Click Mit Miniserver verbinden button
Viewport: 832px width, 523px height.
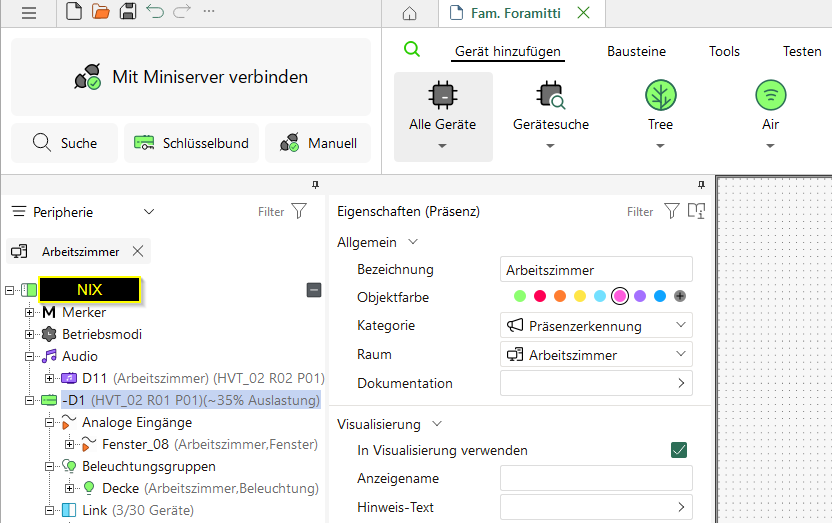pyautogui.click(x=191, y=77)
